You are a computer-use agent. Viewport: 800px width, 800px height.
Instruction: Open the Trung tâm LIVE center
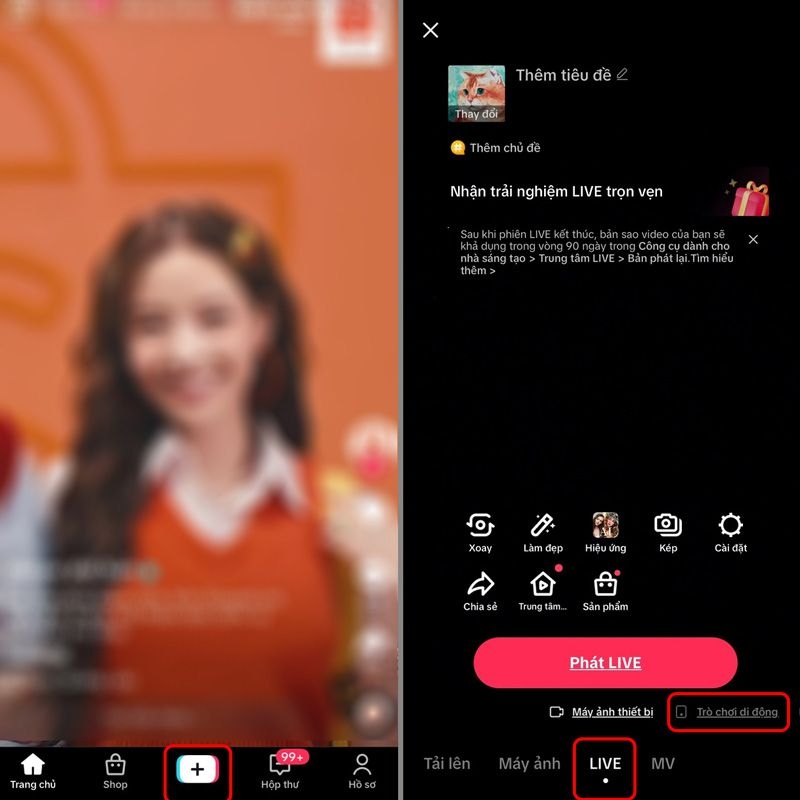[x=545, y=585]
